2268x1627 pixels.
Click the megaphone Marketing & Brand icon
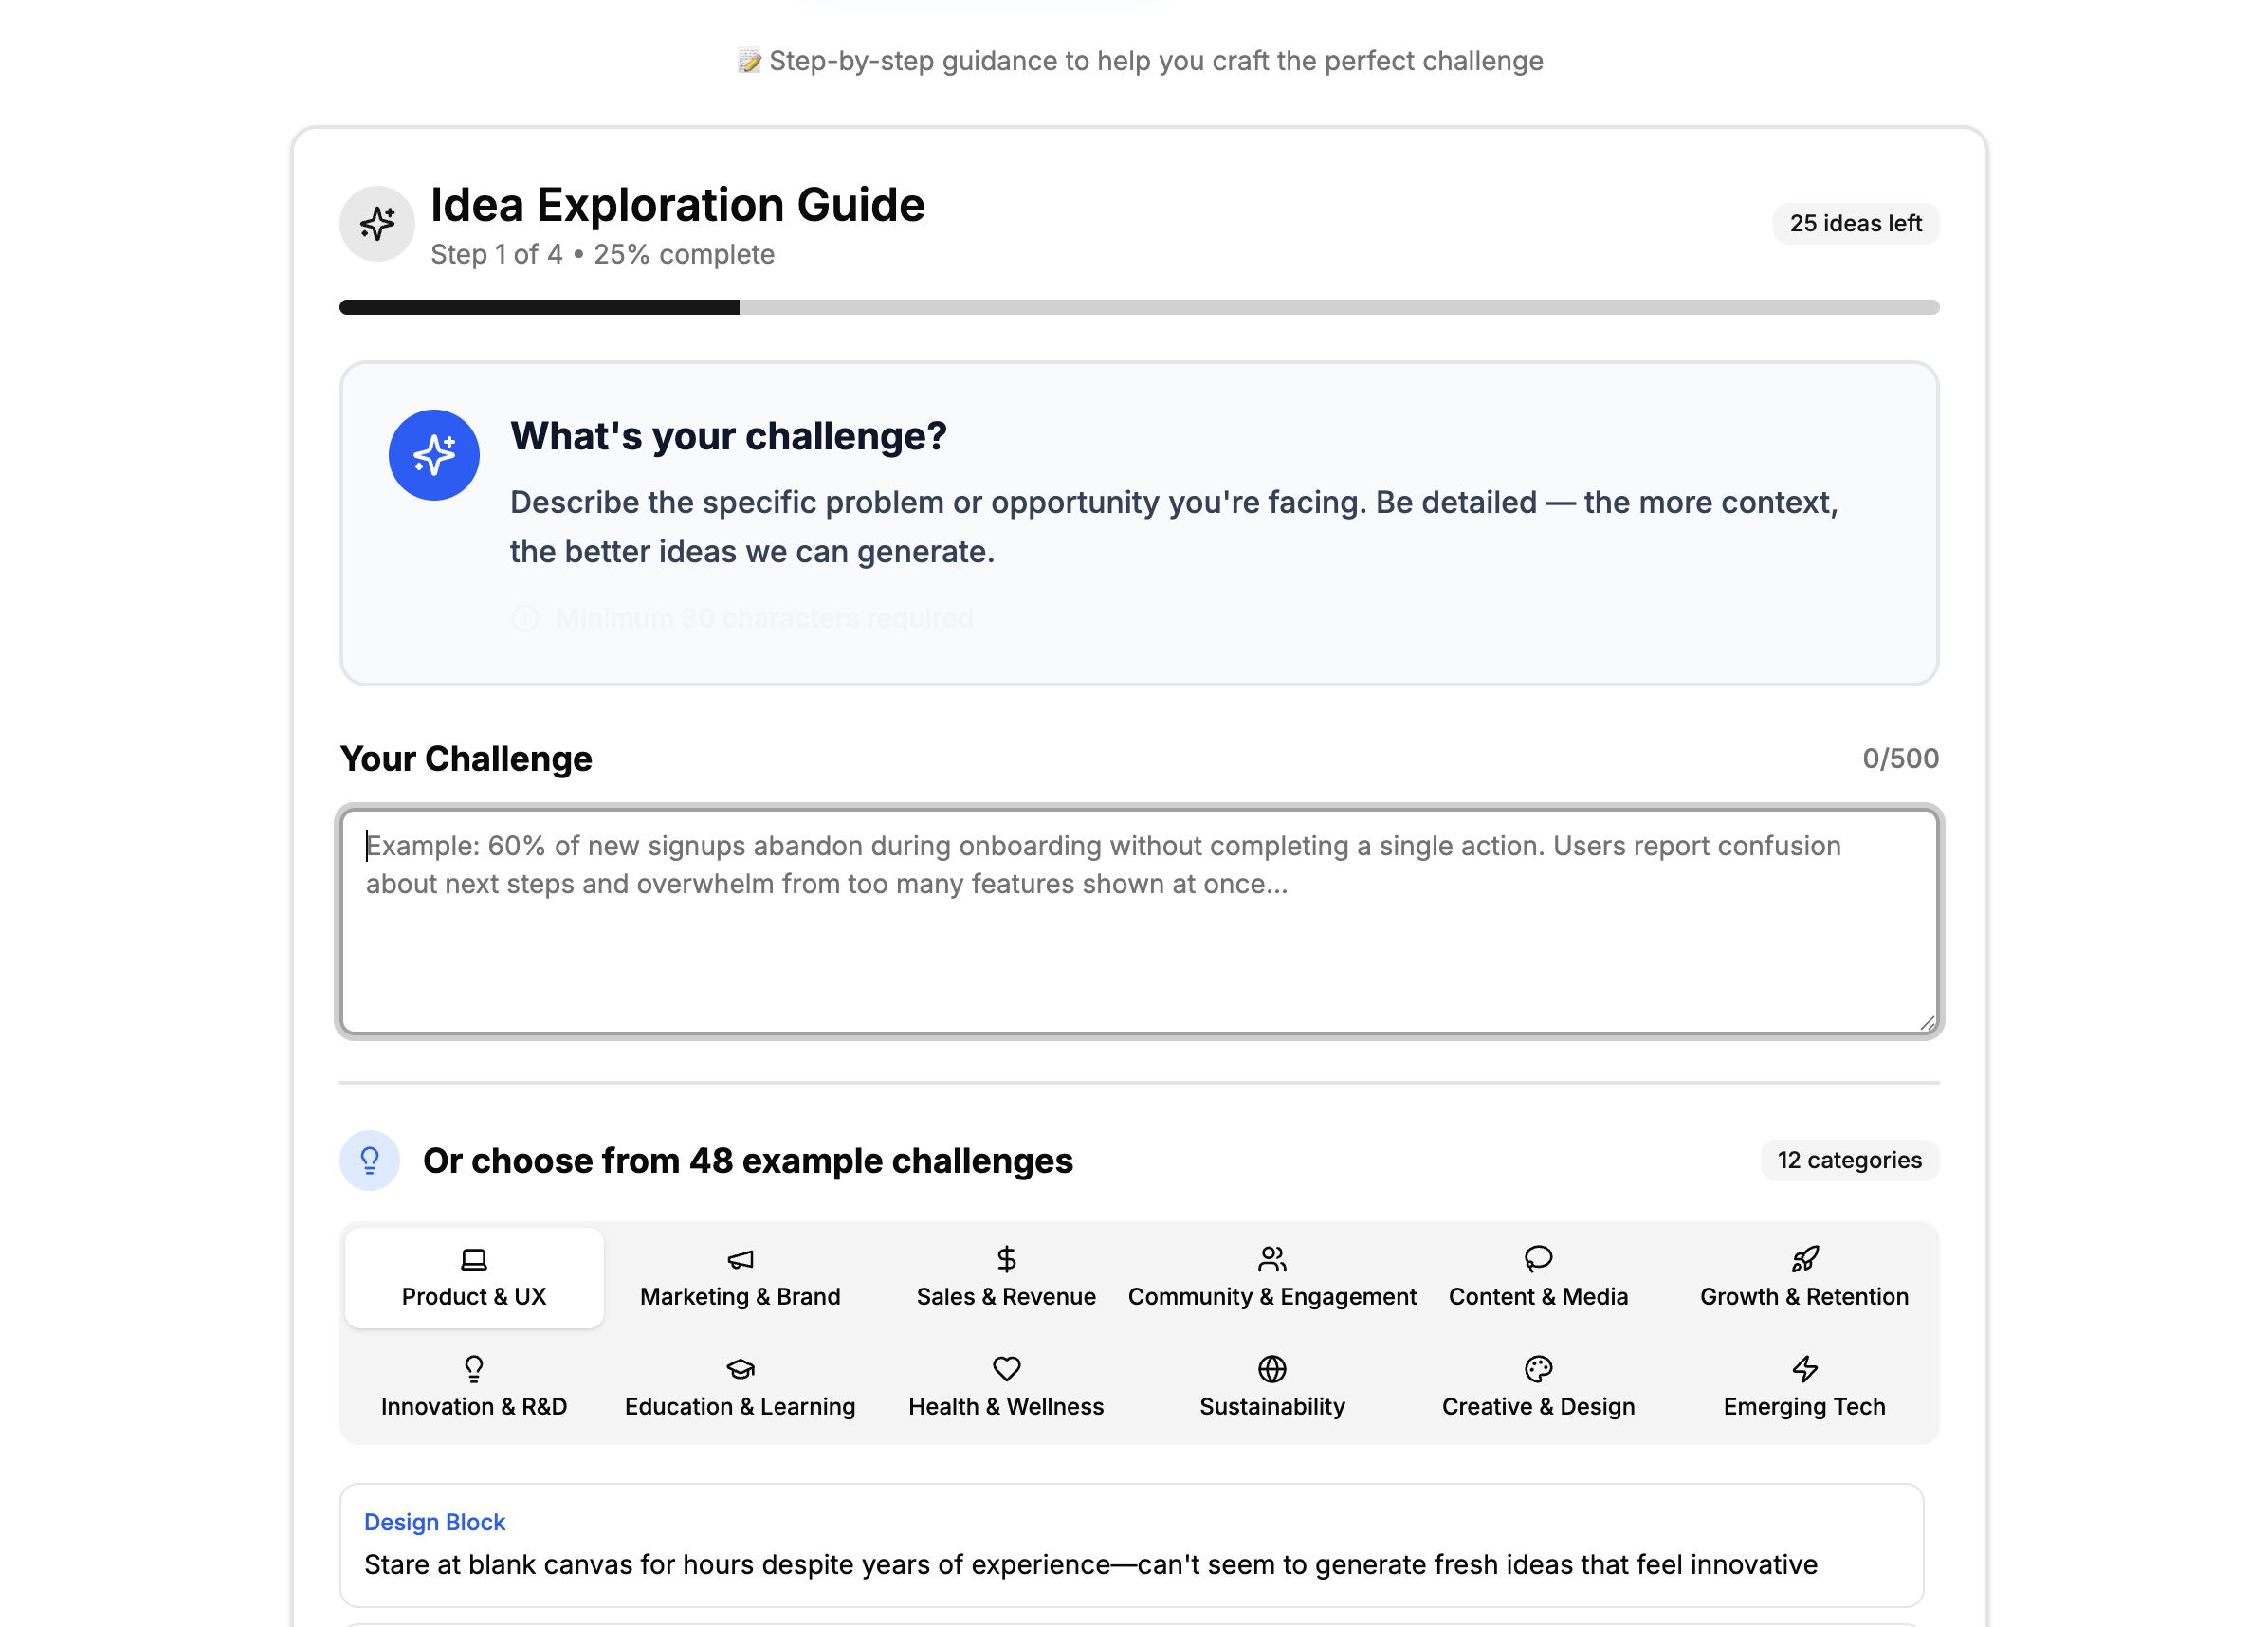tap(740, 1259)
